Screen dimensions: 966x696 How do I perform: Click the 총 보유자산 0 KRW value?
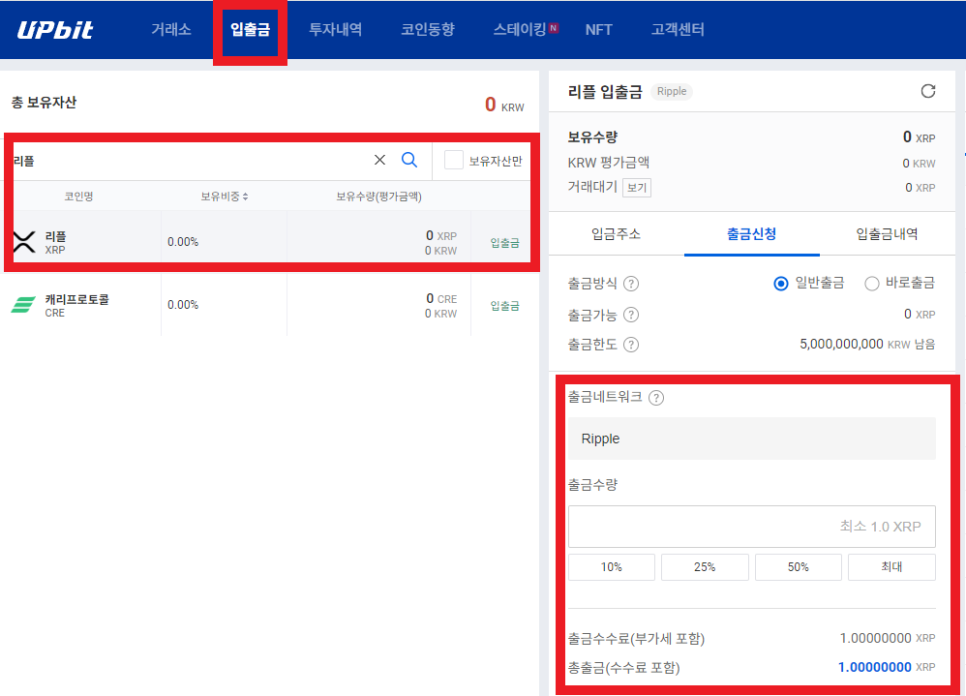pos(505,105)
